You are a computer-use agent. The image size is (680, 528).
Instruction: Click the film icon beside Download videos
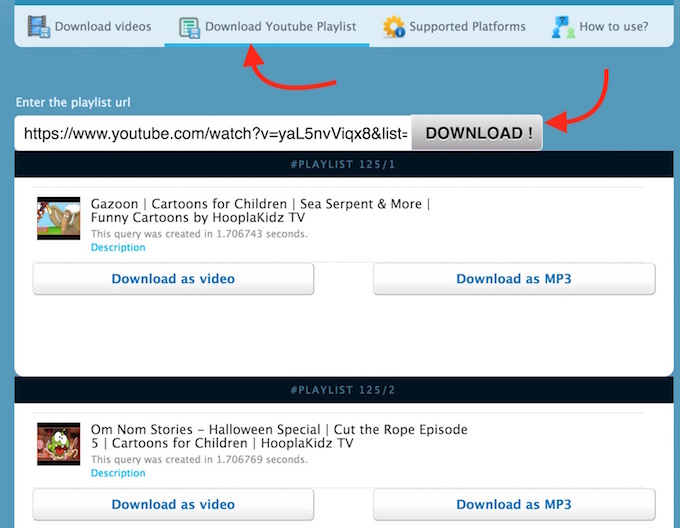(x=39, y=27)
